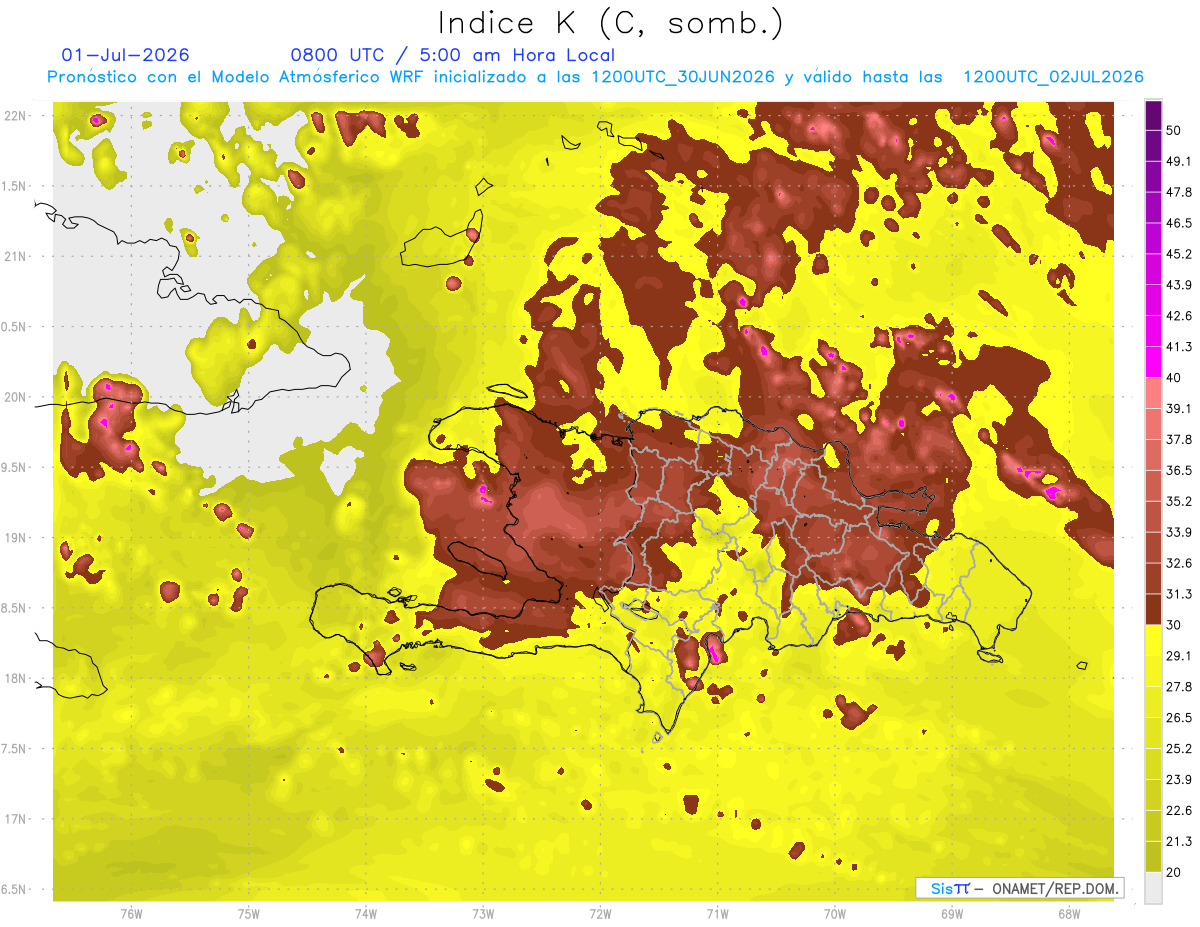Click the salmon swatch between 39.1 and 40
The width and height of the screenshot is (1200, 927).
pos(1153,393)
